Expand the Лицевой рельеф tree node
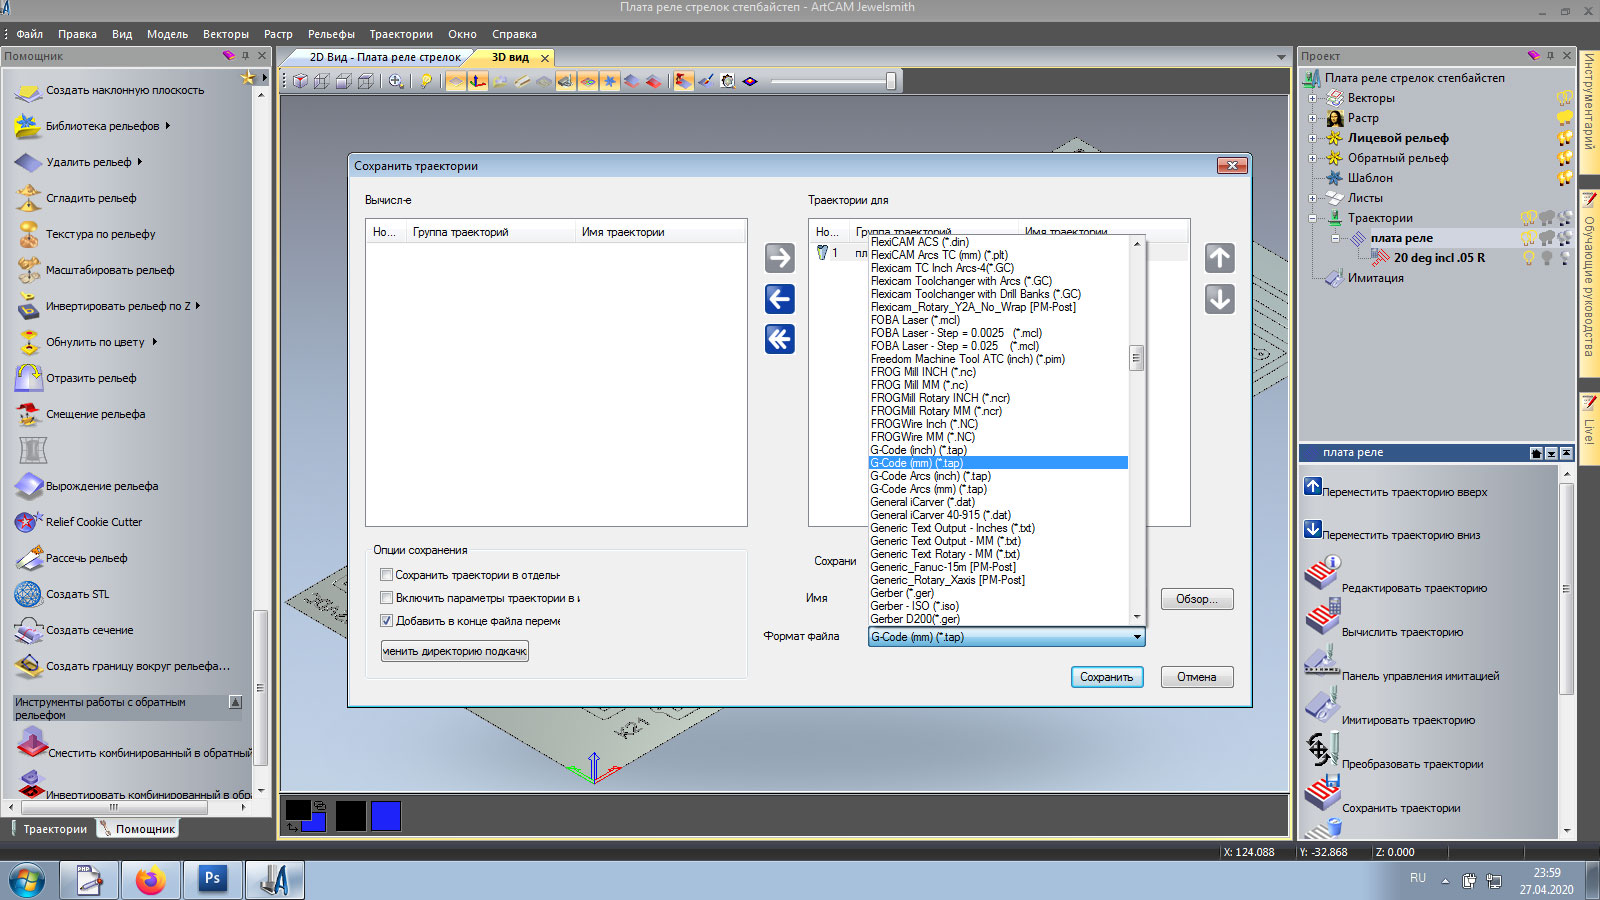1600x900 pixels. coord(1313,138)
